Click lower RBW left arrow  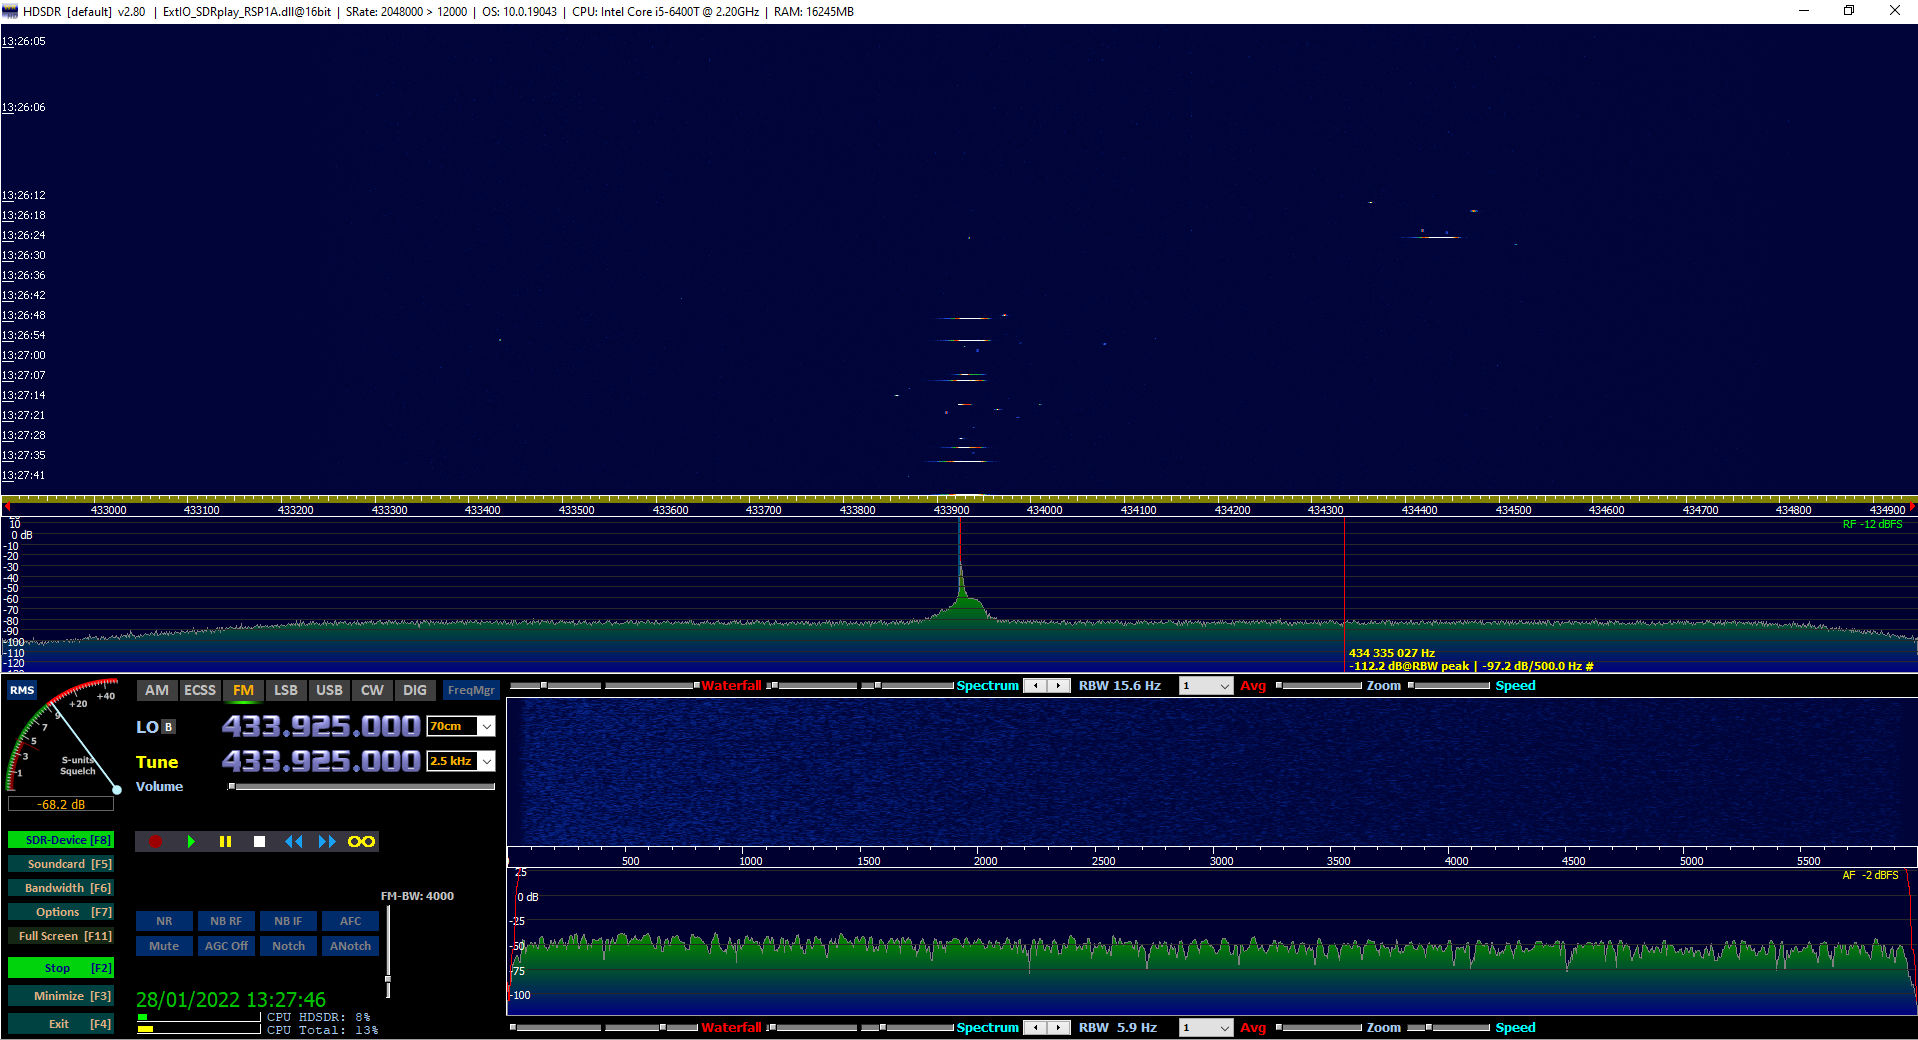[1036, 1028]
